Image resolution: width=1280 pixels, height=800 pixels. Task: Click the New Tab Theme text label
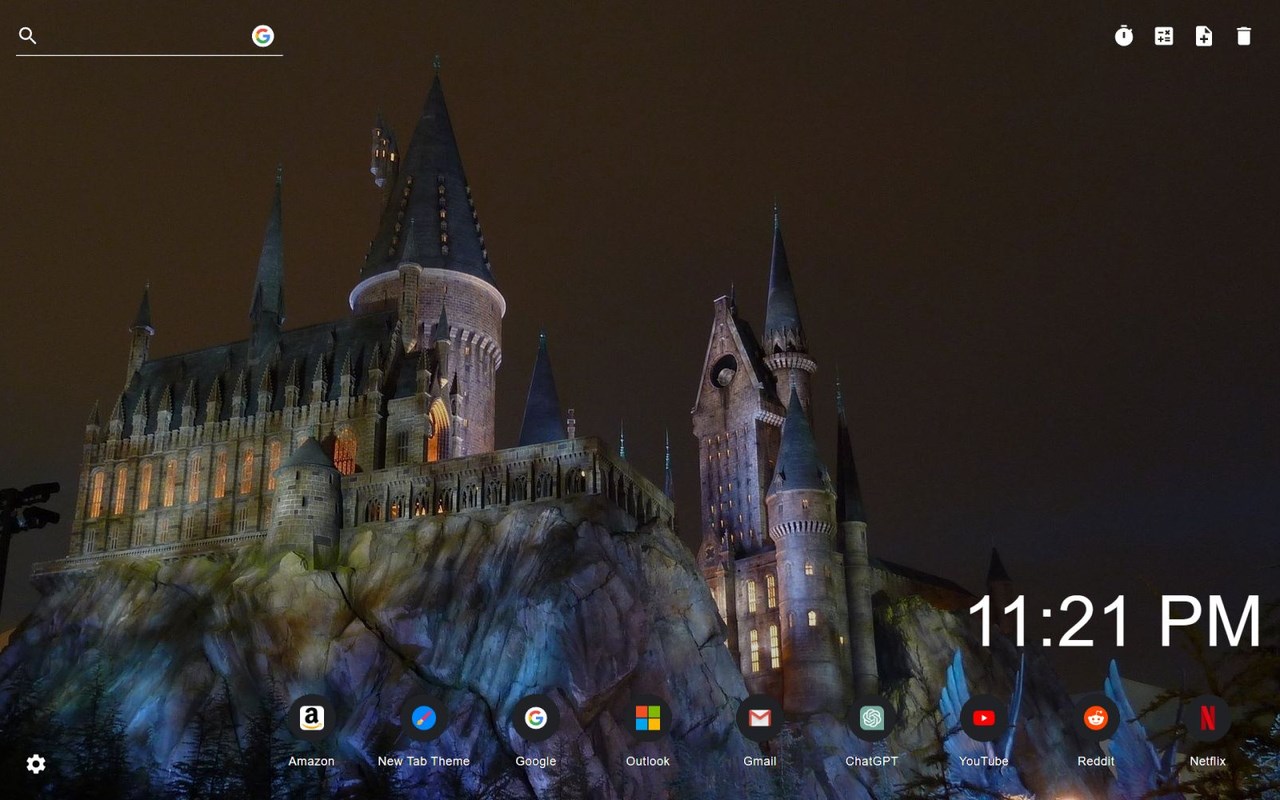pos(424,761)
